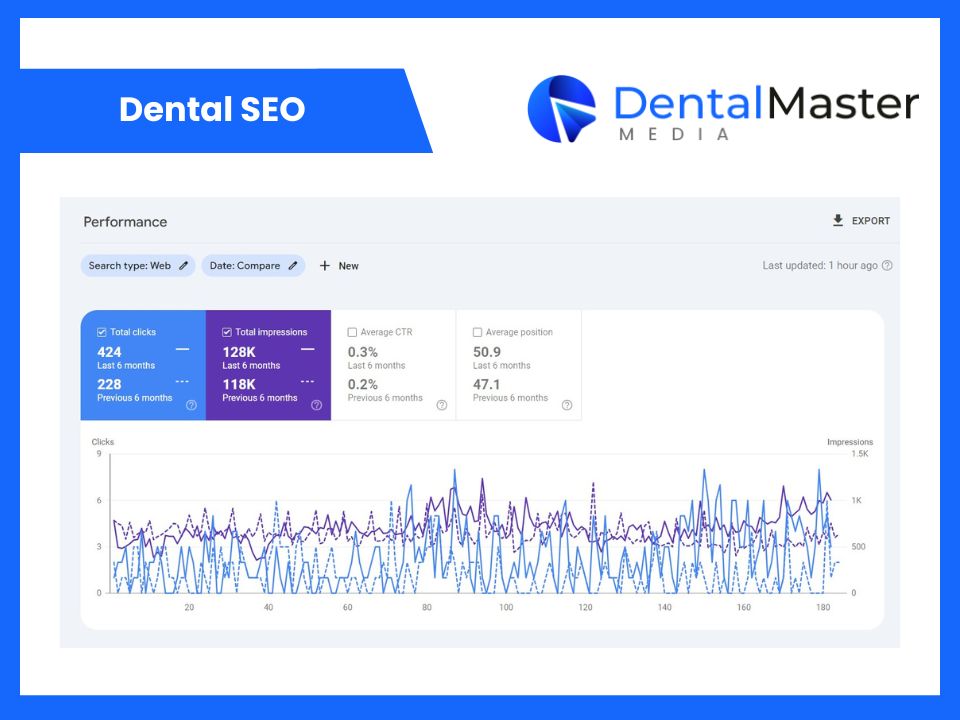Click the 128K impressions value
960x720 pixels.
point(239,352)
